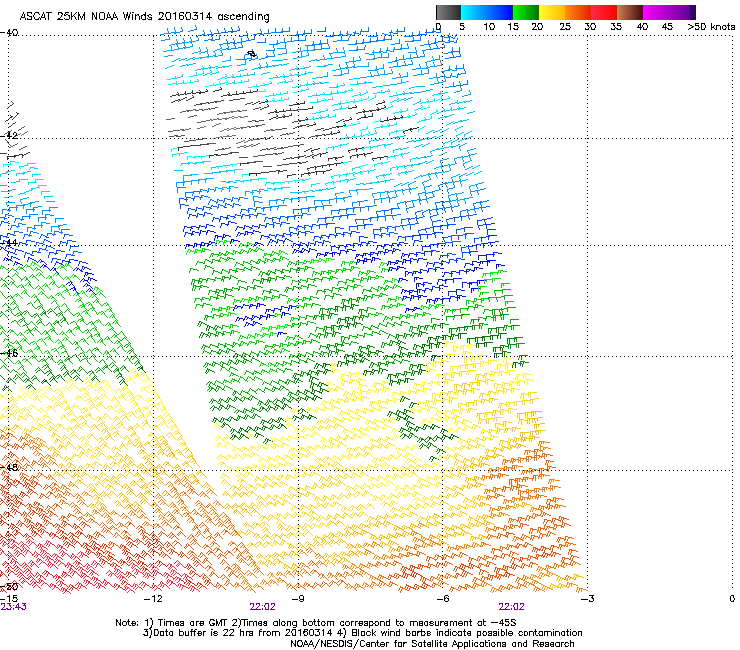Click the '-48' latitude axis label
The width and height of the screenshot is (740, 650).
[9, 467]
